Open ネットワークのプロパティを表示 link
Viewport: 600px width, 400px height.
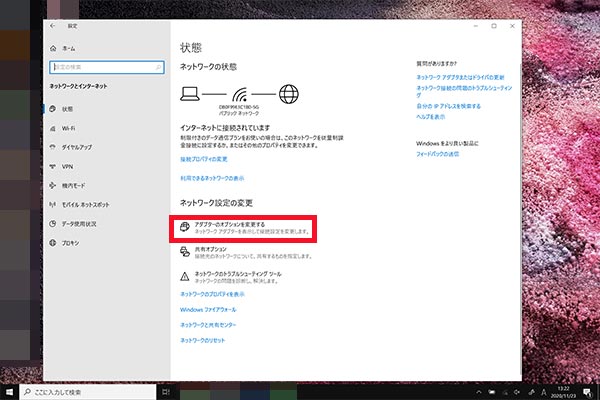coord(212,294)
